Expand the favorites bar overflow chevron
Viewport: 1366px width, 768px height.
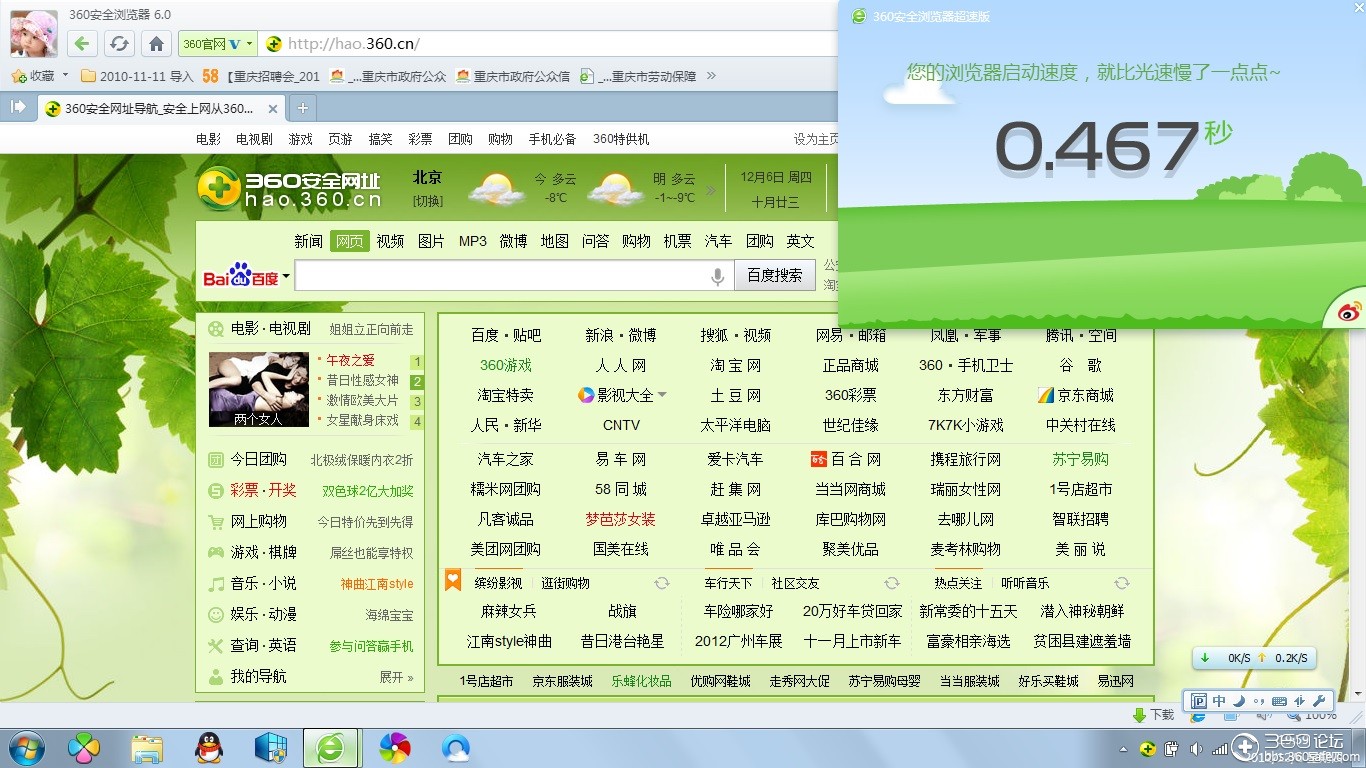pyautogui.click(x=711, y=75)
